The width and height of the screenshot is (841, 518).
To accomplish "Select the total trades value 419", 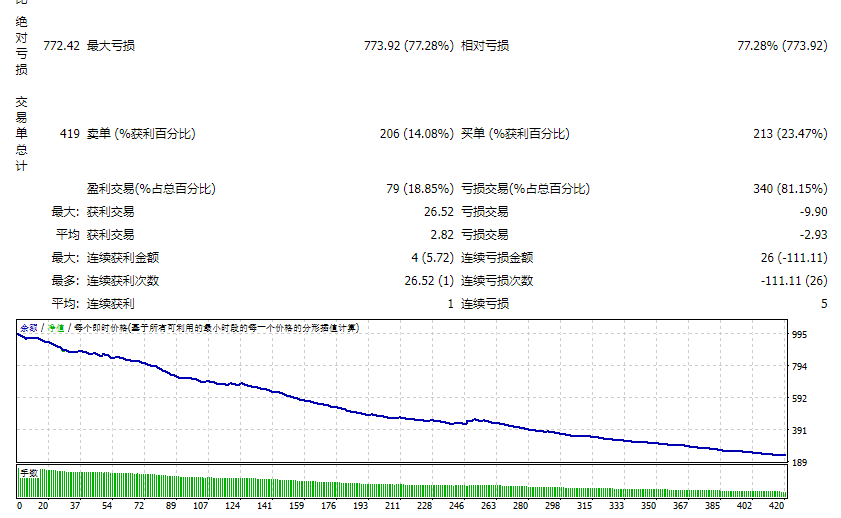I will point(70,134).
